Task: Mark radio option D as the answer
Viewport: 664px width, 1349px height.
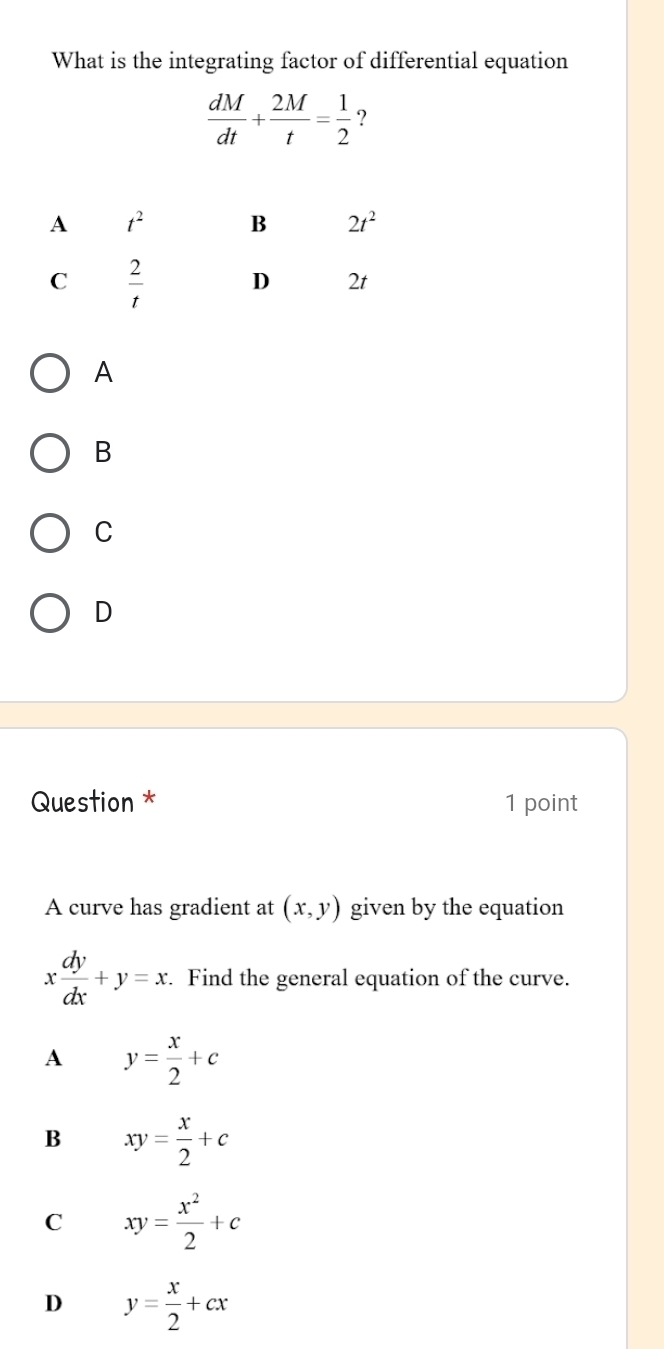Action: 49,612
